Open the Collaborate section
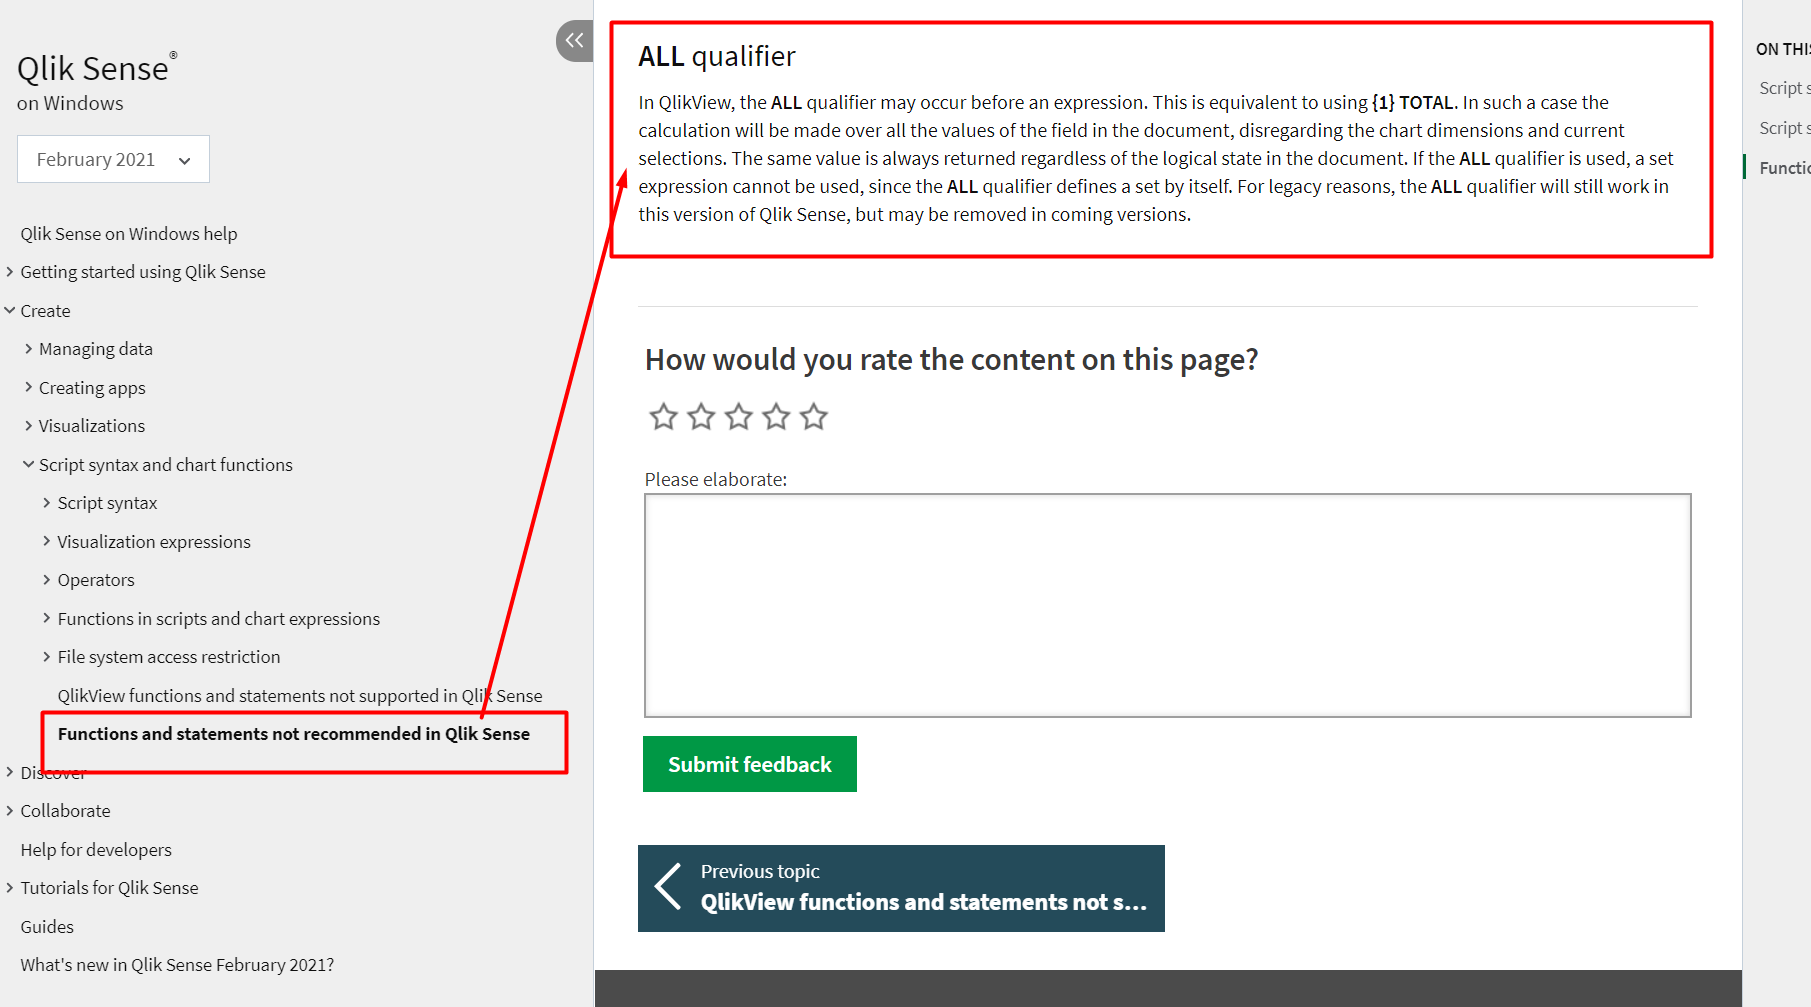The height and width of the screenshot is (1007, 1811). click(65, 811)
